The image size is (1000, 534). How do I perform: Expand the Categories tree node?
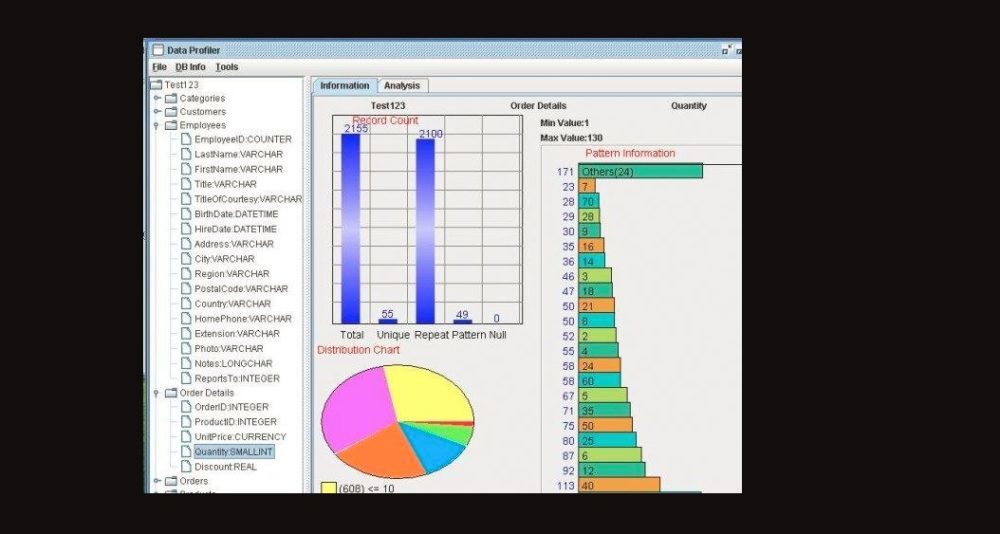[x=157, y=98]
